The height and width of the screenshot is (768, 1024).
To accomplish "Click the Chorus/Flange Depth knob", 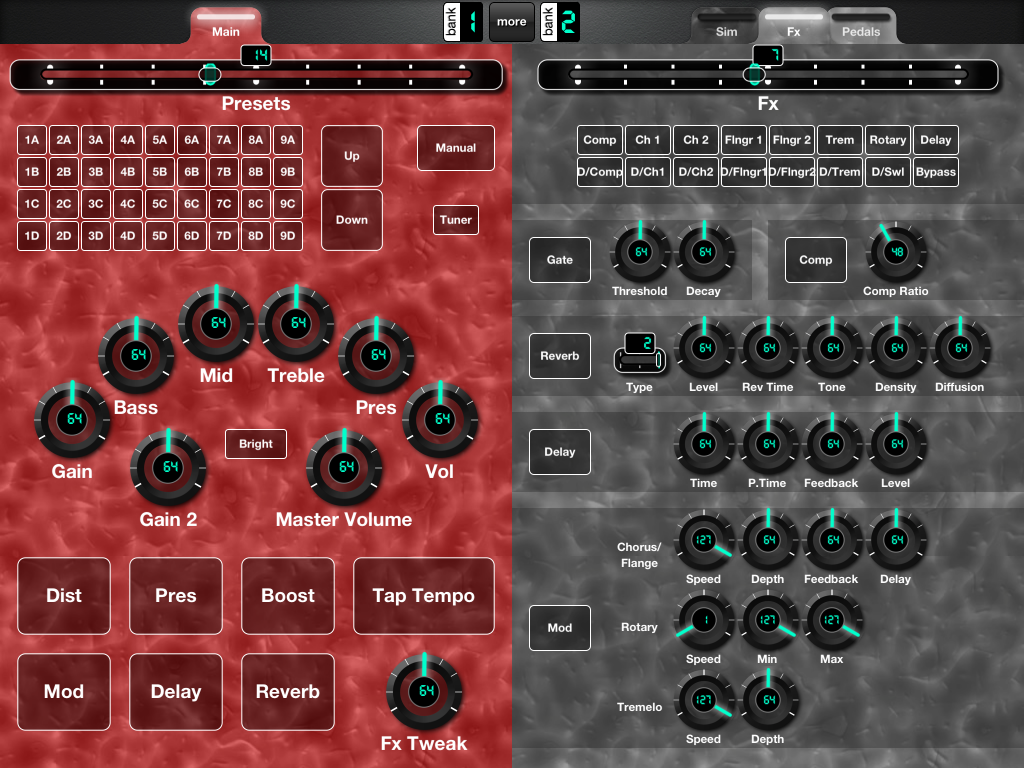I will tap(768, 540).
